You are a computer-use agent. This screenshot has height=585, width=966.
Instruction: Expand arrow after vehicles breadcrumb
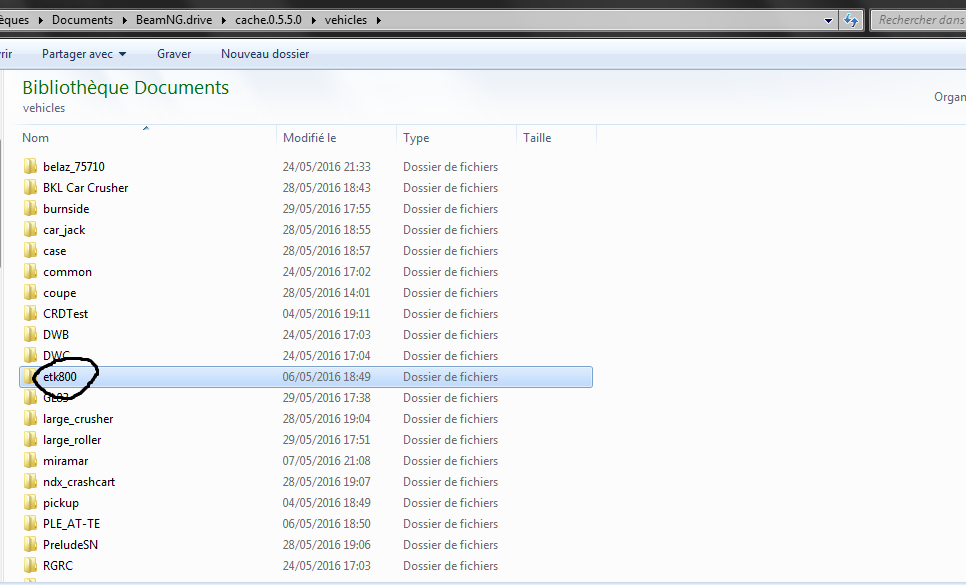pyautogui.click(x=378, y=20)
